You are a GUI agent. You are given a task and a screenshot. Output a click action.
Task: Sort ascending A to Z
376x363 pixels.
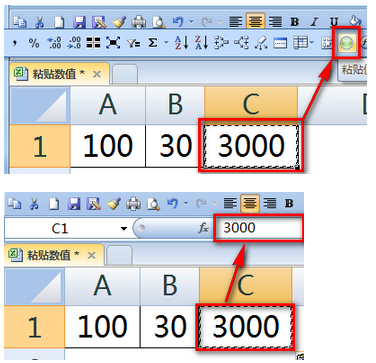click(x=182, y=43)
